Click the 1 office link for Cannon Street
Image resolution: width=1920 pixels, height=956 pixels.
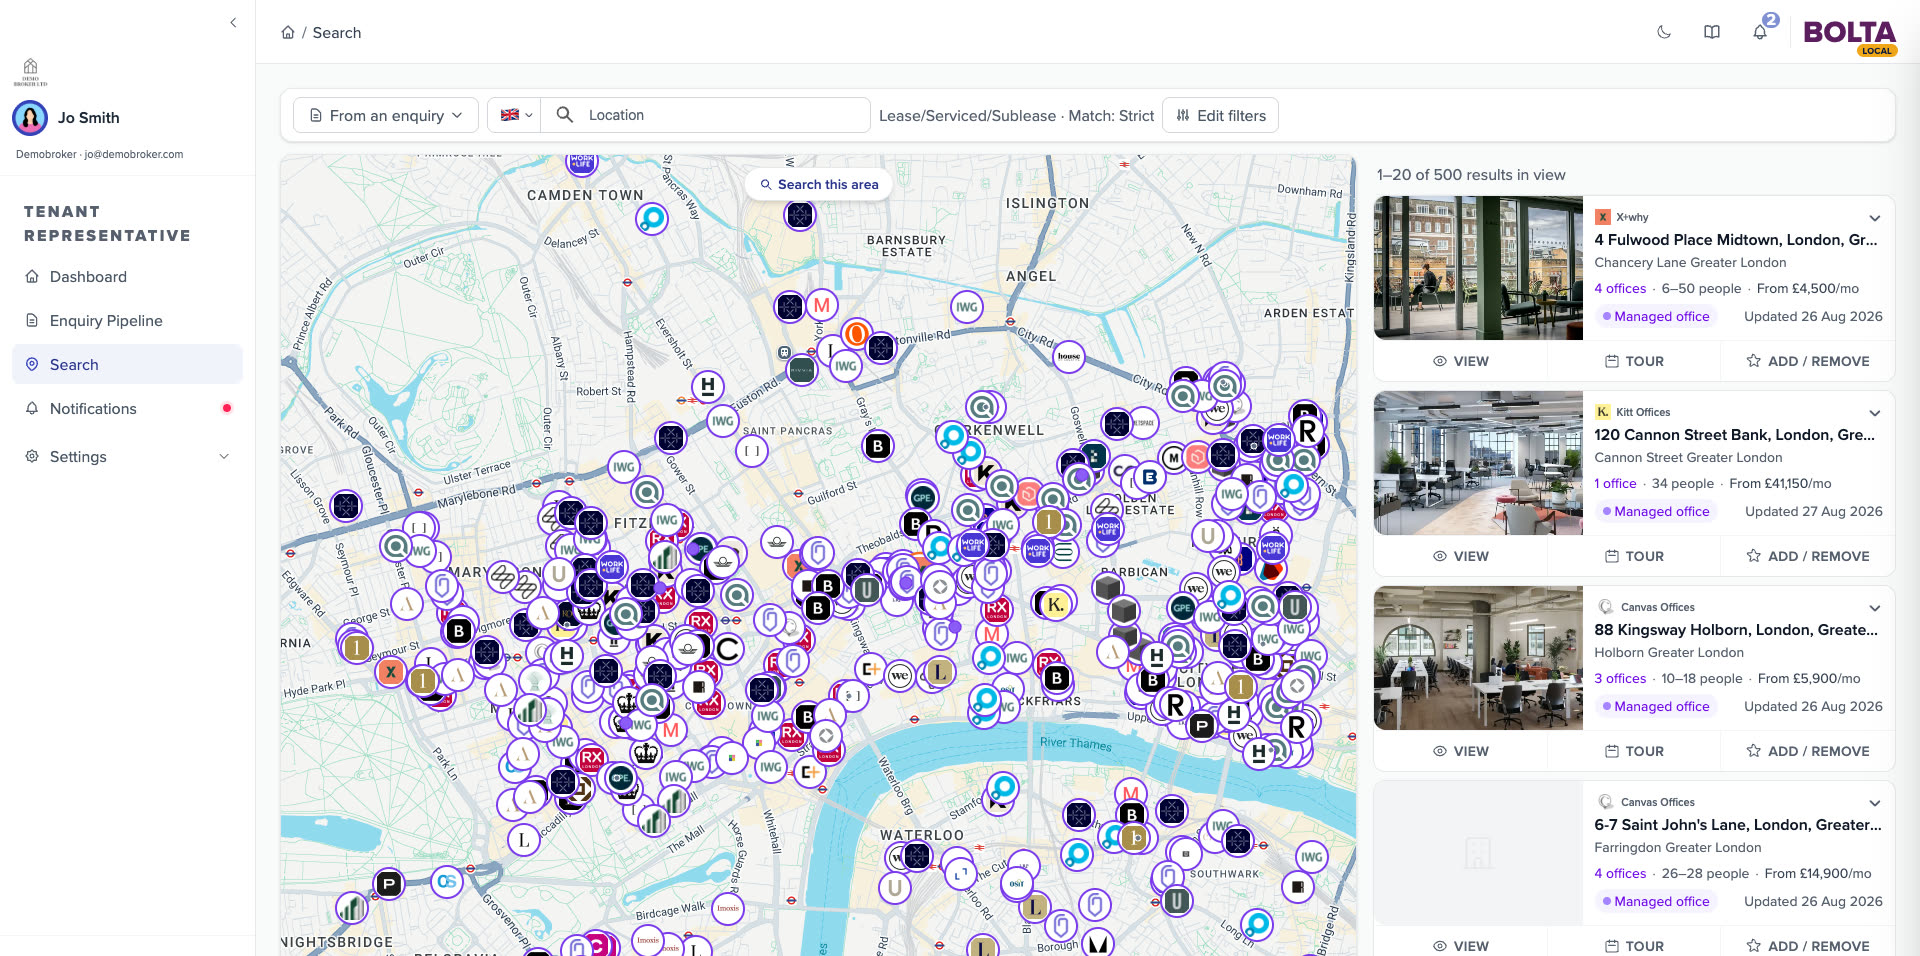coord(1615,483)
